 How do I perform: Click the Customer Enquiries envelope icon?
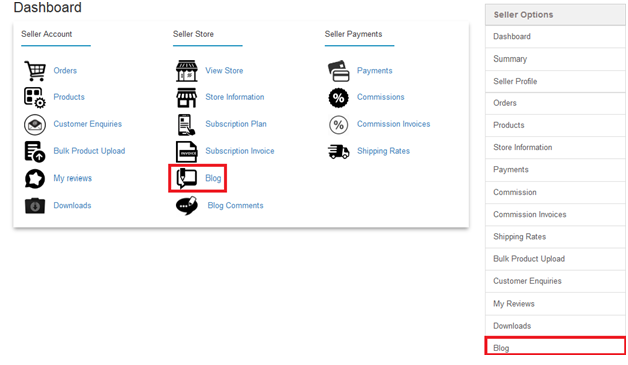35,125
